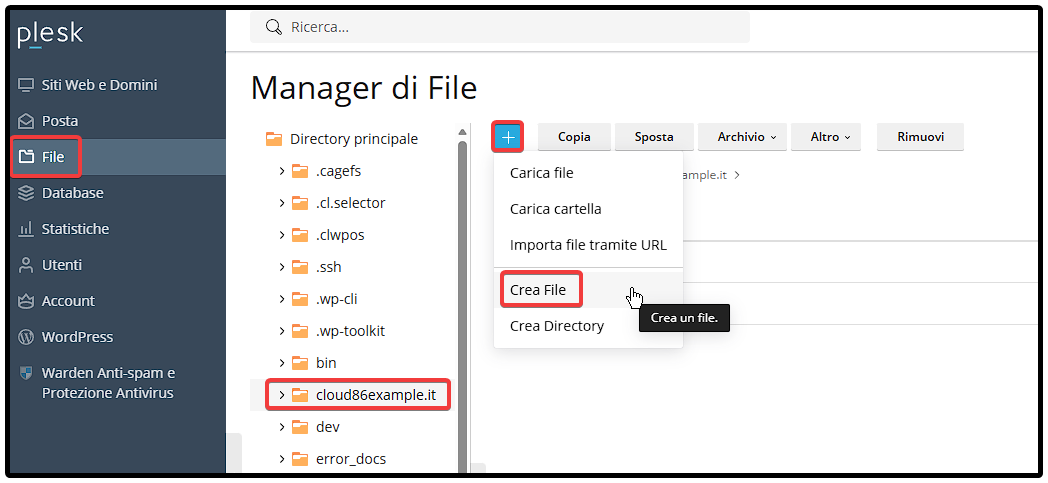
Task: Open the Posta section label
Action: coord(59,122)
